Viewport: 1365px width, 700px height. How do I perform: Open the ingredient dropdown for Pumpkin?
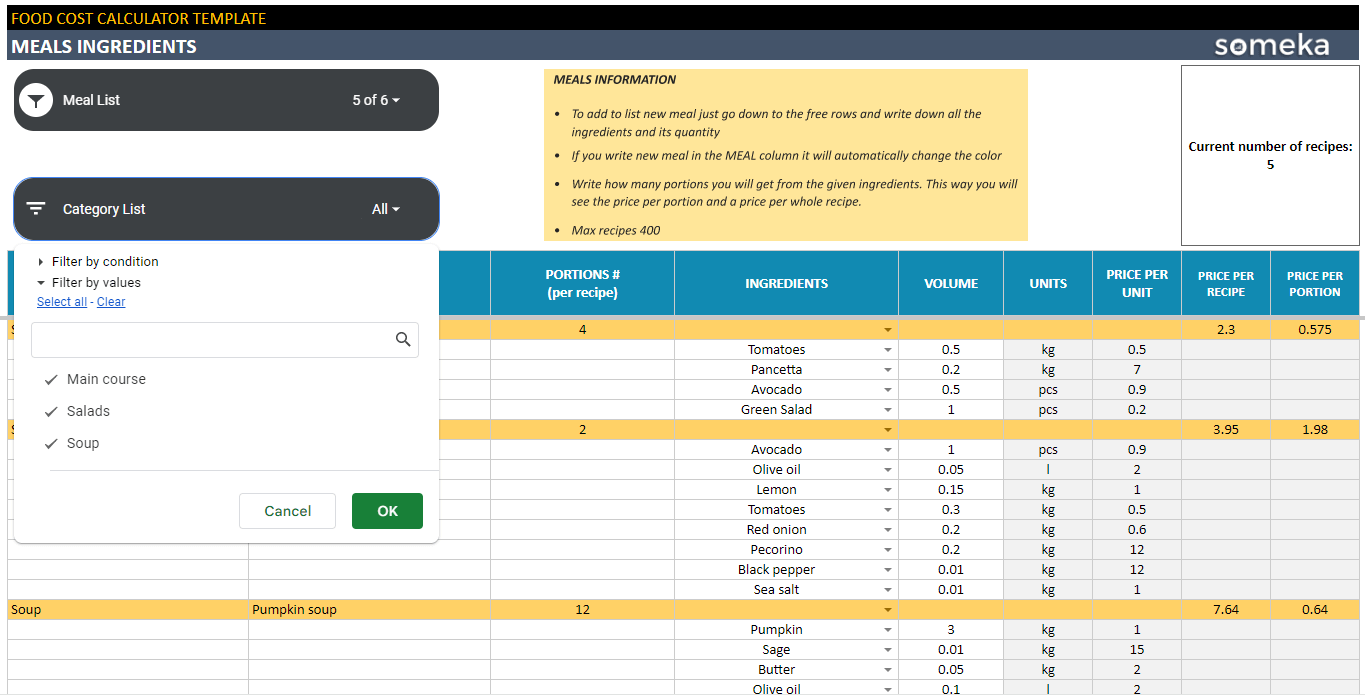click(887, 629)
